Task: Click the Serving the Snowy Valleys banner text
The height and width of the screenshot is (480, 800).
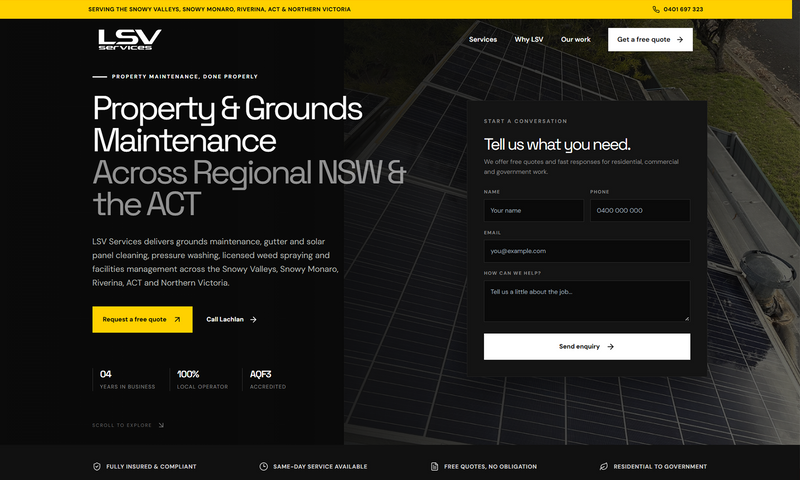Action: pos(219,9)
